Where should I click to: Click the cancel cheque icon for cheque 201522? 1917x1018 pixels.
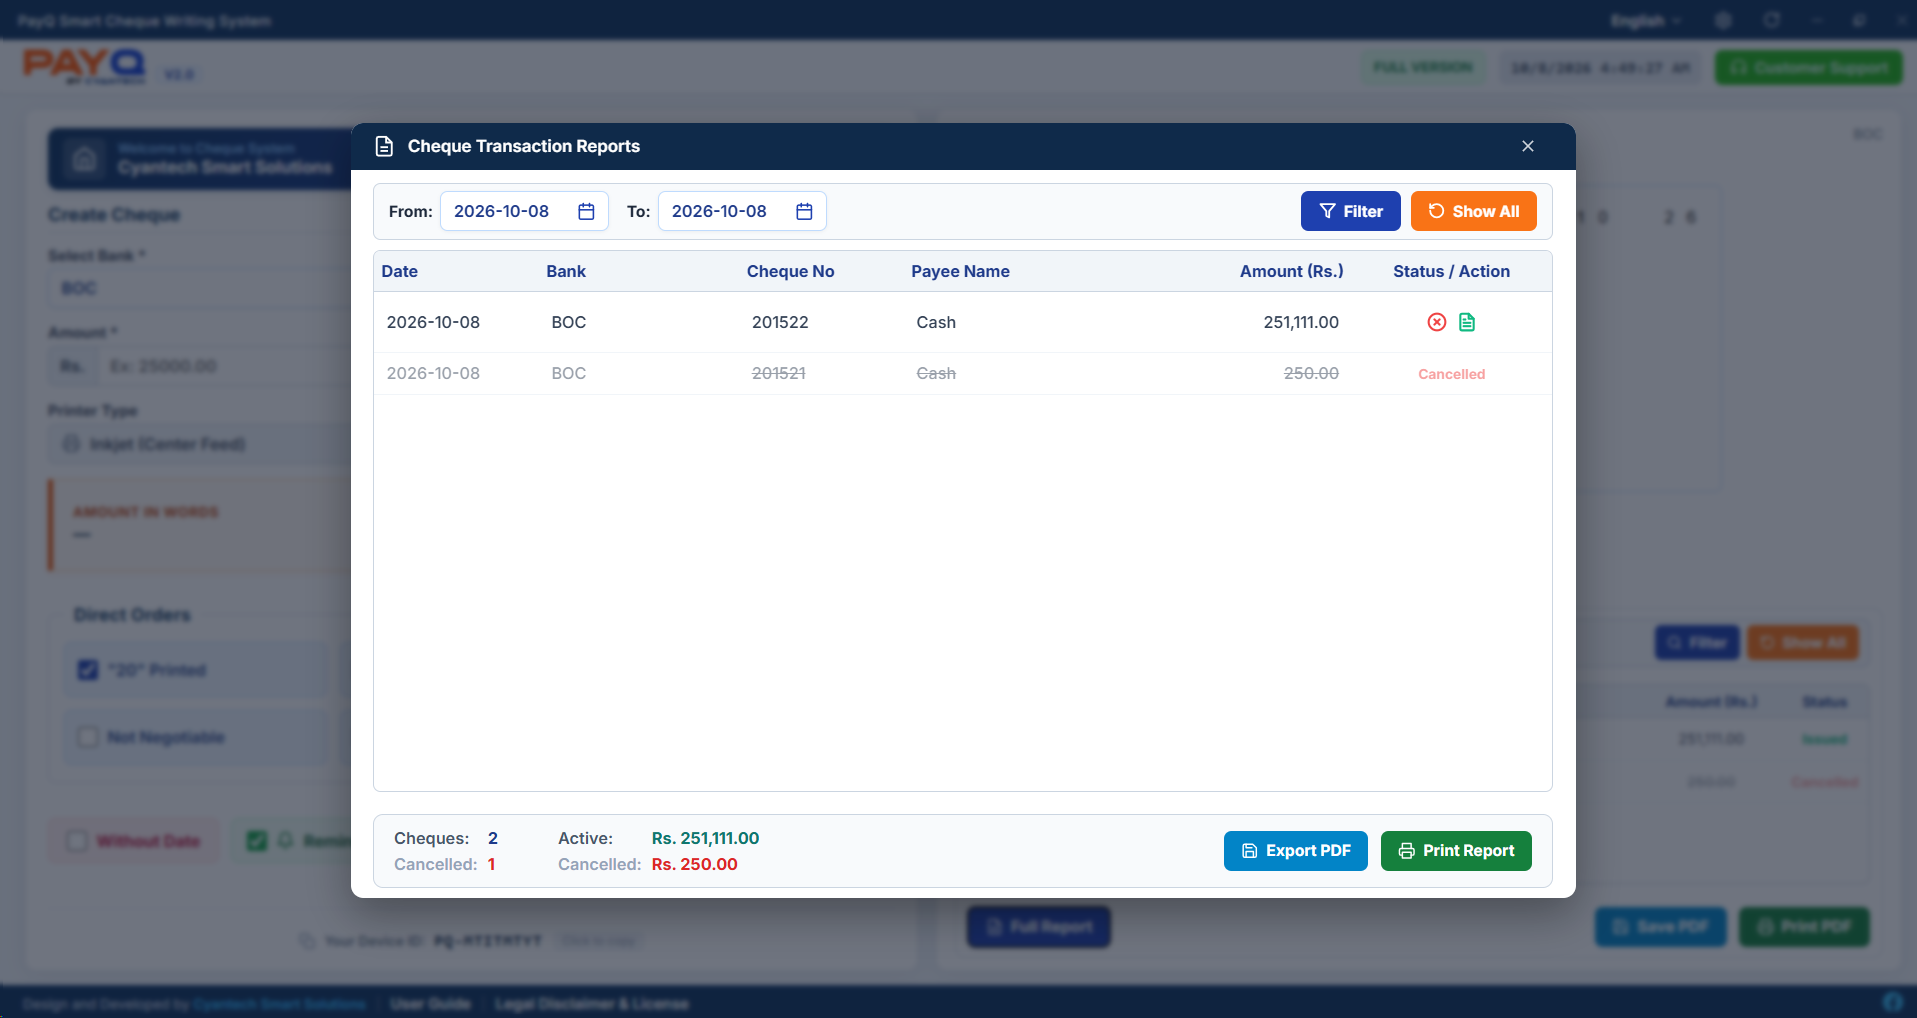coord(1436,322)
